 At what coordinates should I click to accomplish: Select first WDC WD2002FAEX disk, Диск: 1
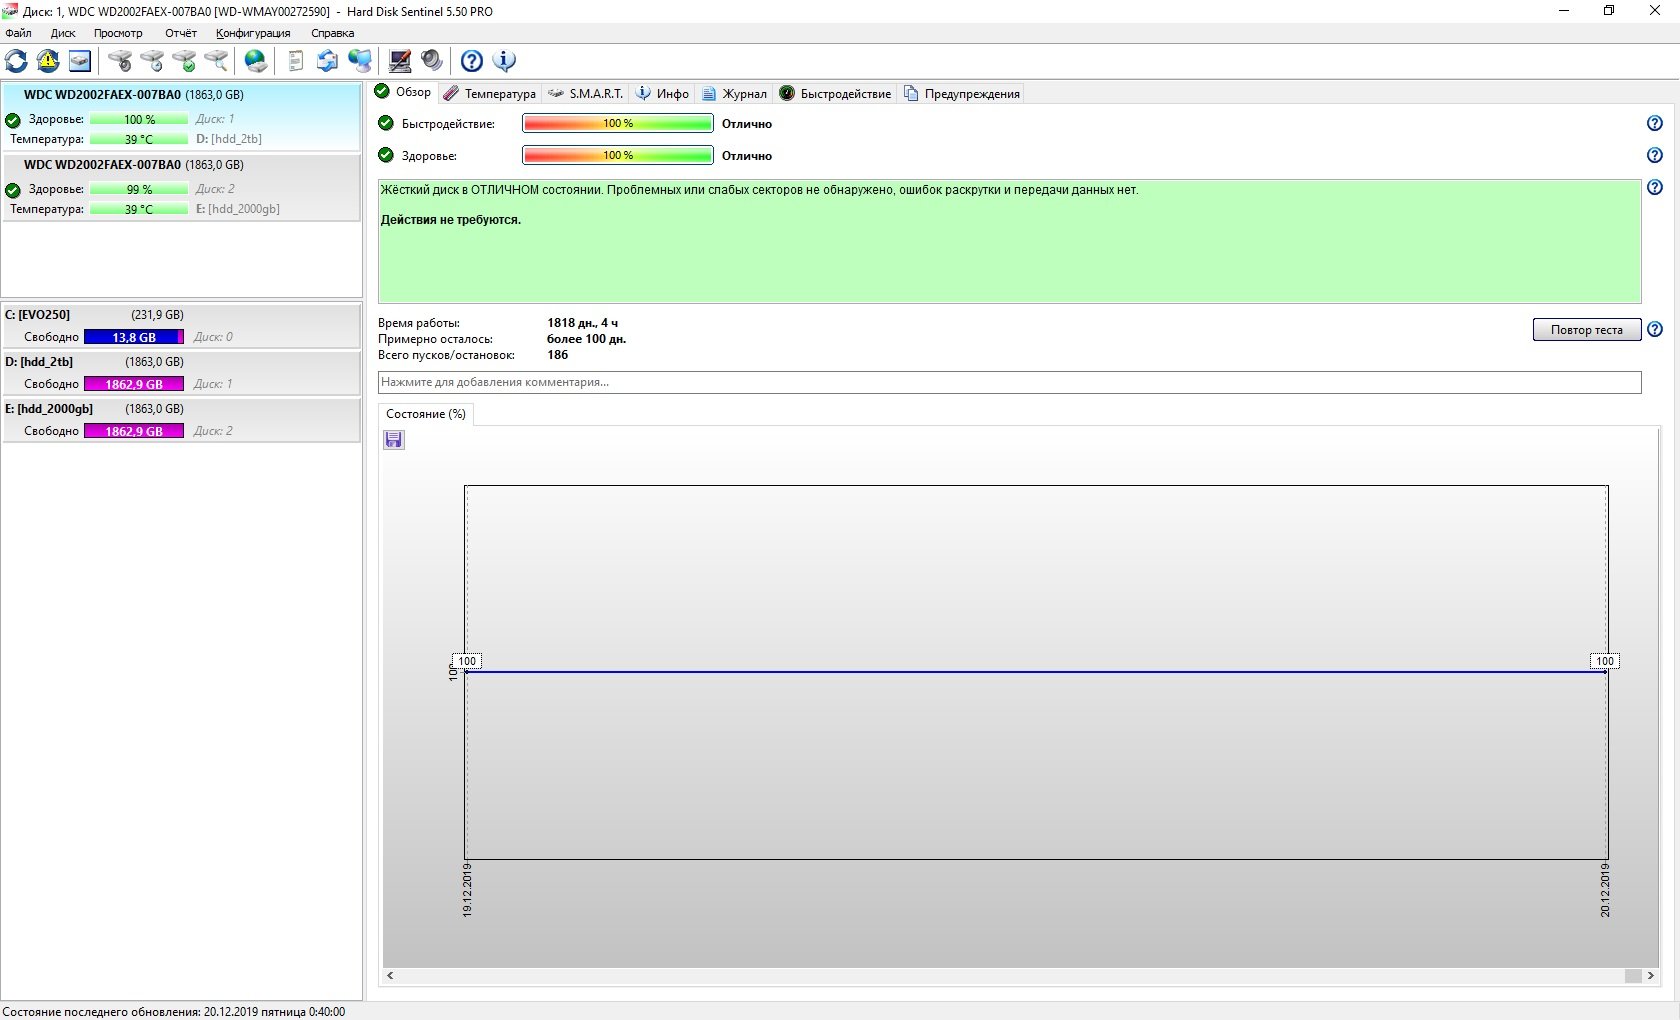pyautogui.click(x=182, y=117)
